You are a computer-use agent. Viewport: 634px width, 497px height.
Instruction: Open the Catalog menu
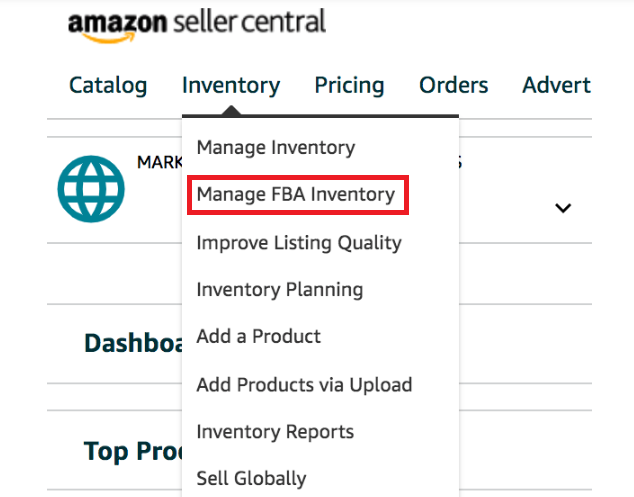[x=108, y=86]
